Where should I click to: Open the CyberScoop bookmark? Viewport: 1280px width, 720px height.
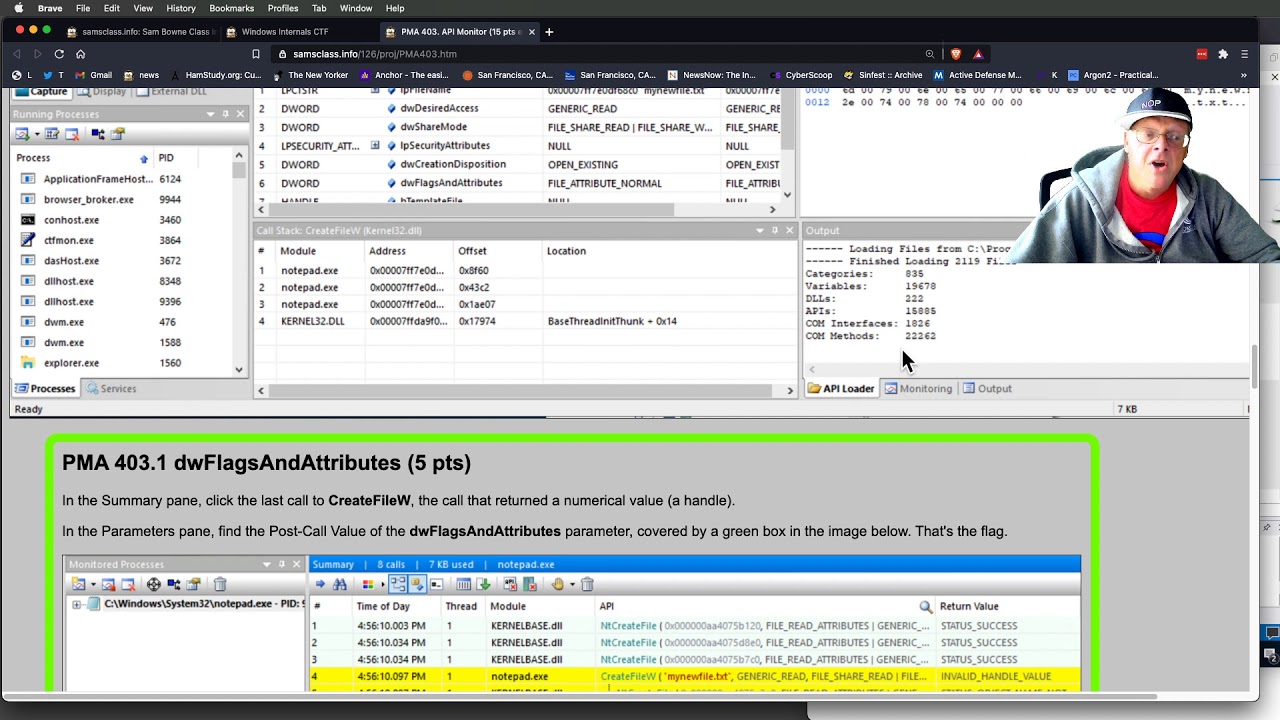800,75
